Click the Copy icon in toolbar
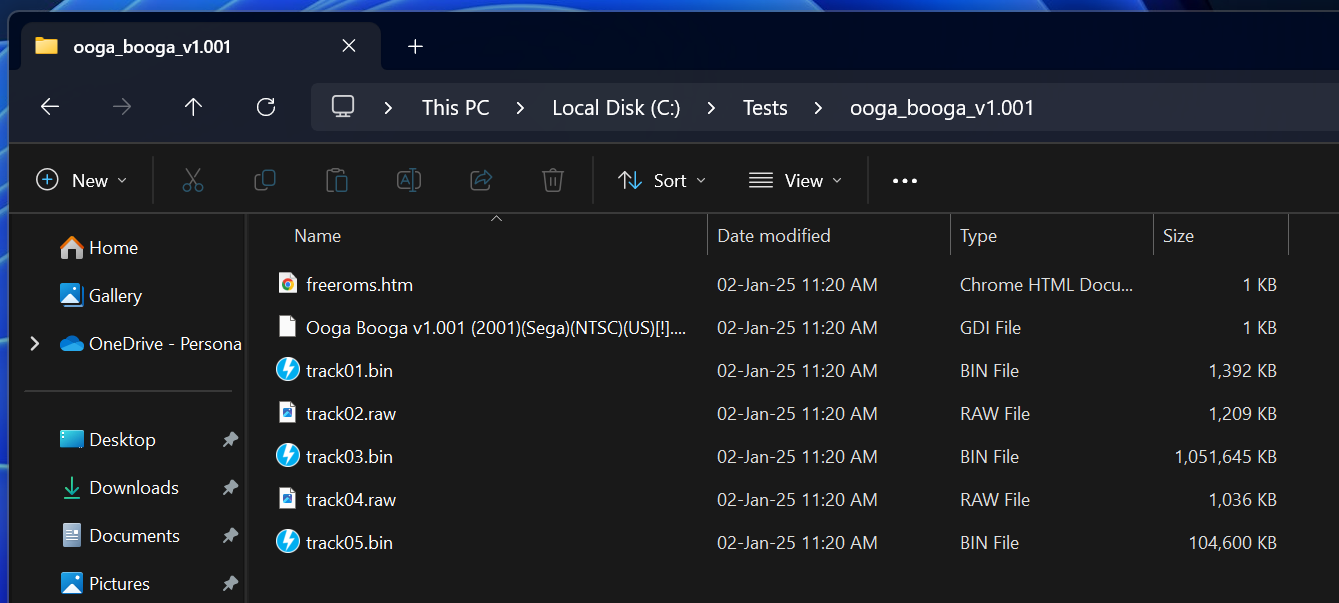 tap(265, 180)
